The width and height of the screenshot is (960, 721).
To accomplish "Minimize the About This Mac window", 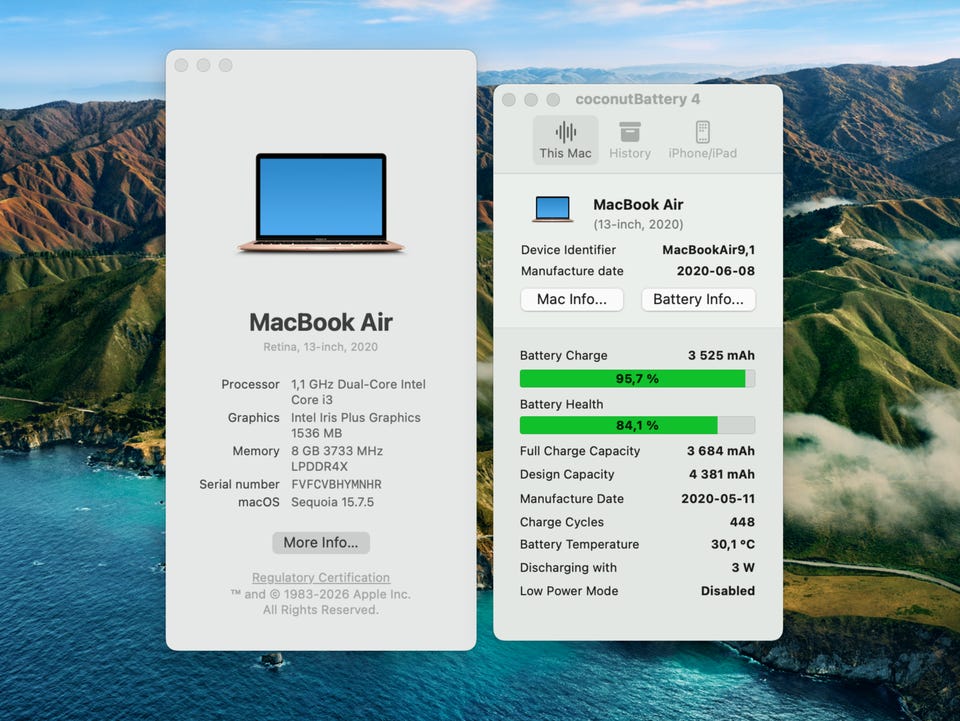I will coord(203,65).
